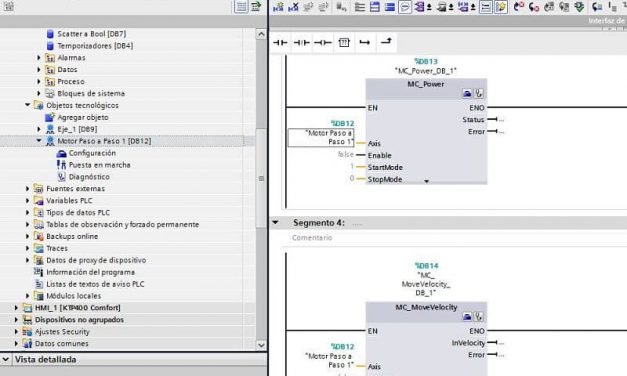
Task: Insert an output coil from favorites
Action: [x=323, y=42]
